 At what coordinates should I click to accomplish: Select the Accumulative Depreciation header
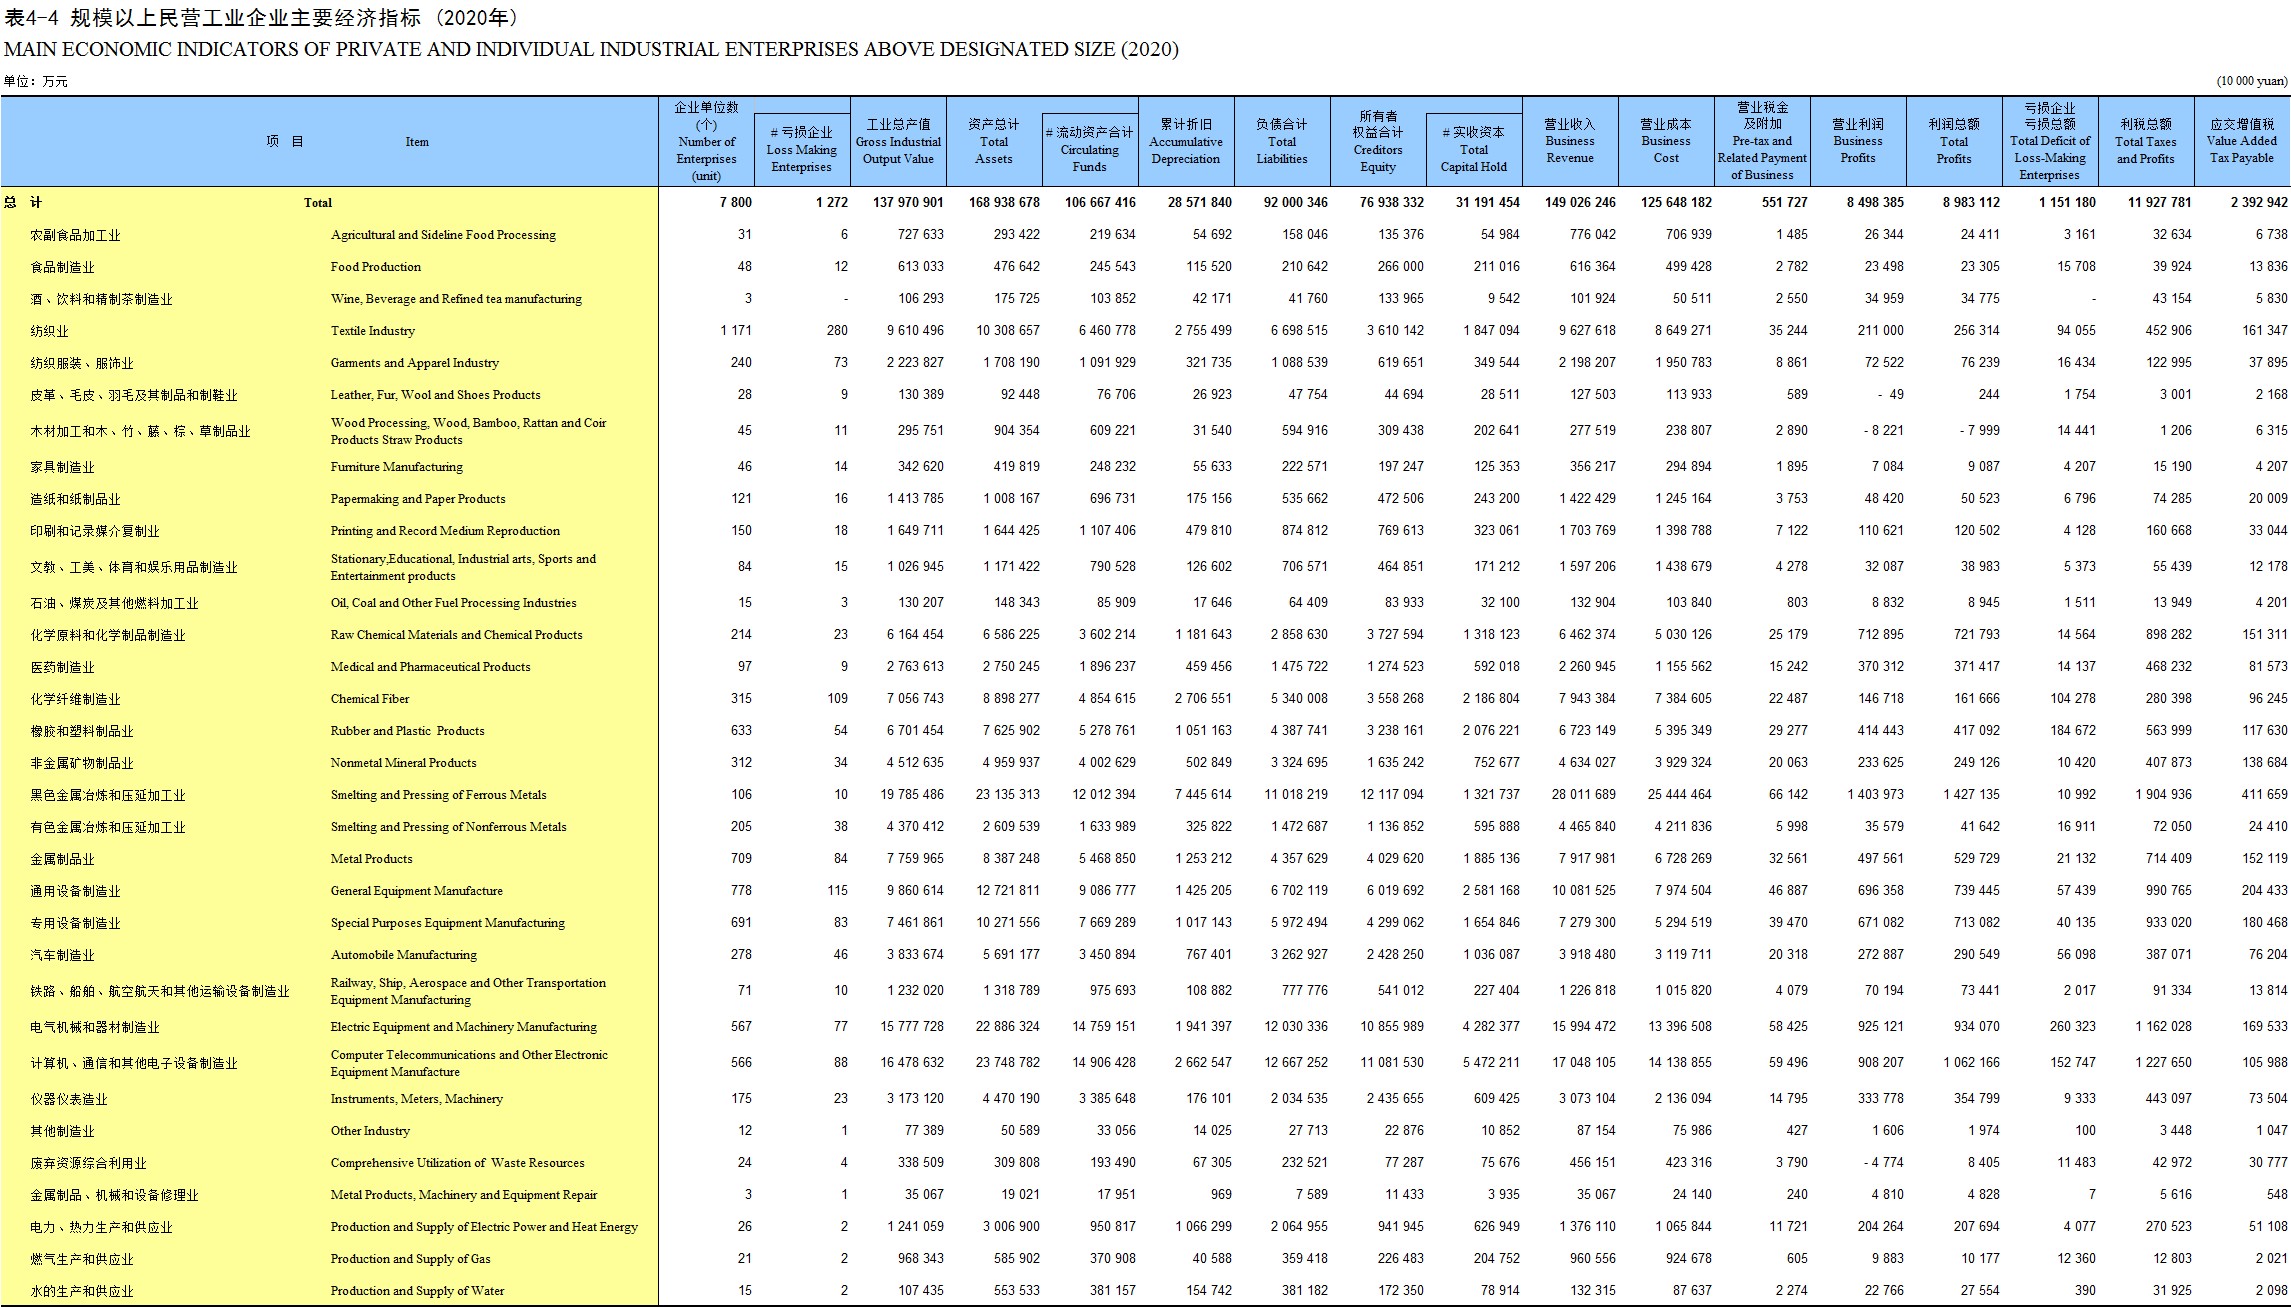tap(1186, 141)
